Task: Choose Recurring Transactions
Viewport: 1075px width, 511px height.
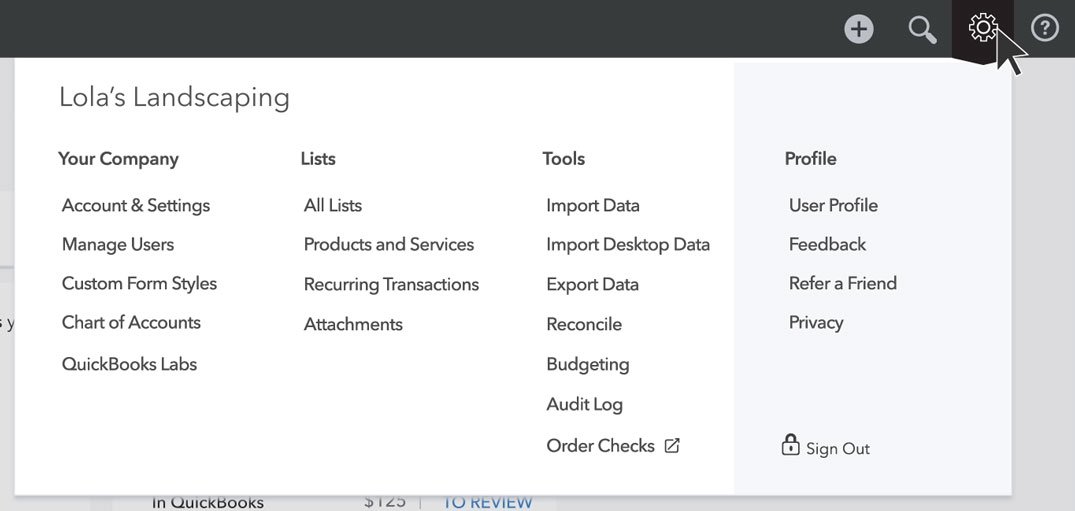Action: (x=391, y=285)
